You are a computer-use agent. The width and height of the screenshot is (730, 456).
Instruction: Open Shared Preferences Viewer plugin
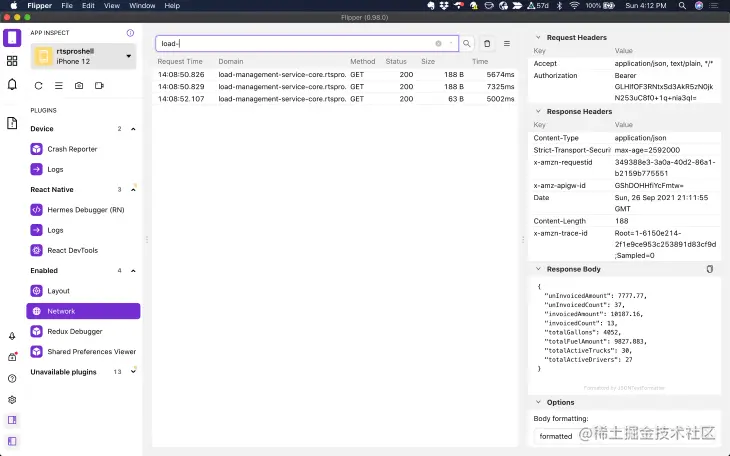coord(83,352)
